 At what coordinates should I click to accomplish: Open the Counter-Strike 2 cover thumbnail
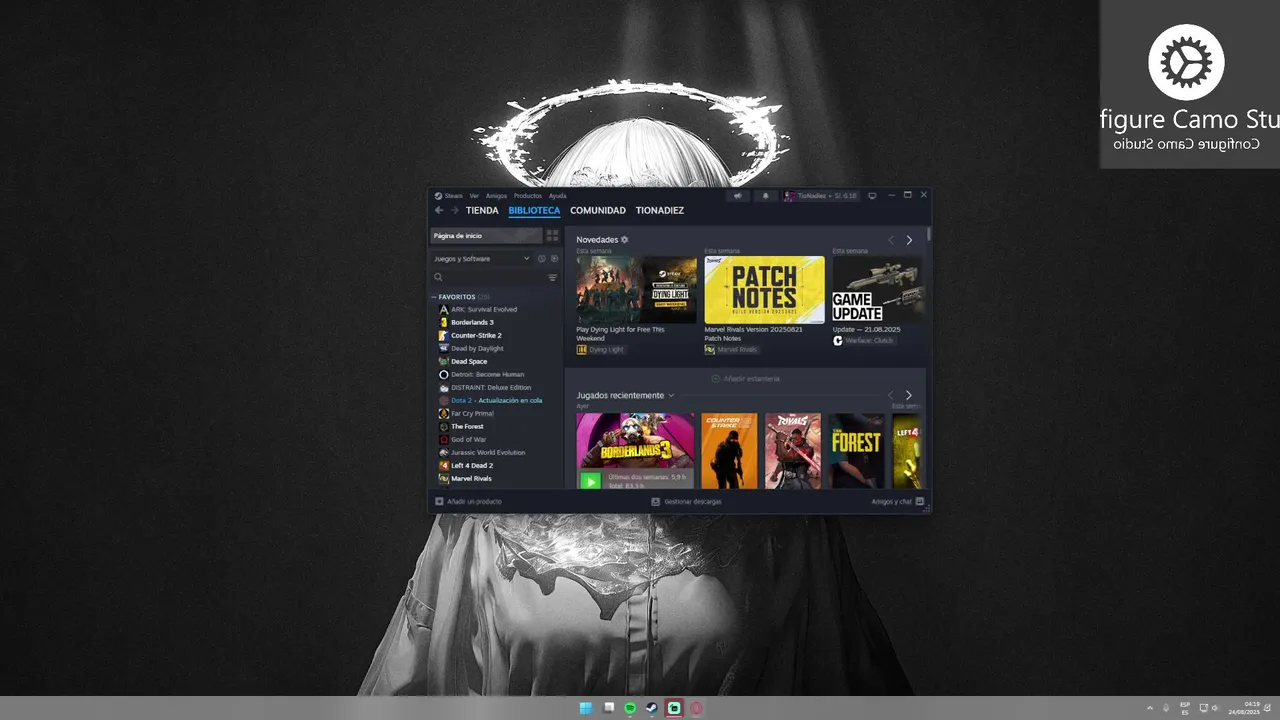click(729, 451)
